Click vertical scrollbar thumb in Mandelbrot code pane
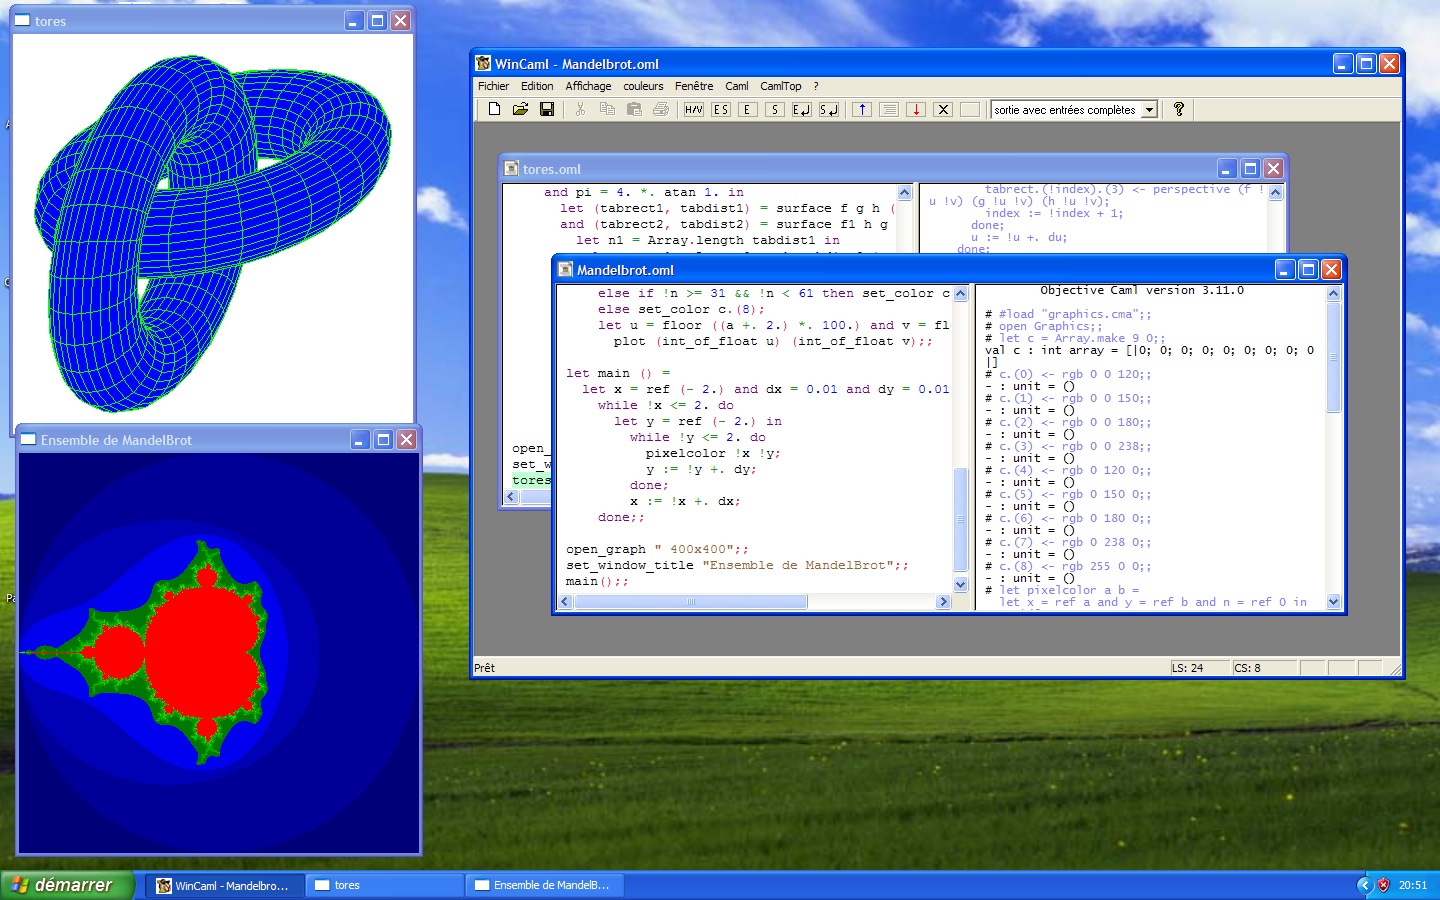The width and height of the screenshot is (1440, 900). click(x=961, y=520)
